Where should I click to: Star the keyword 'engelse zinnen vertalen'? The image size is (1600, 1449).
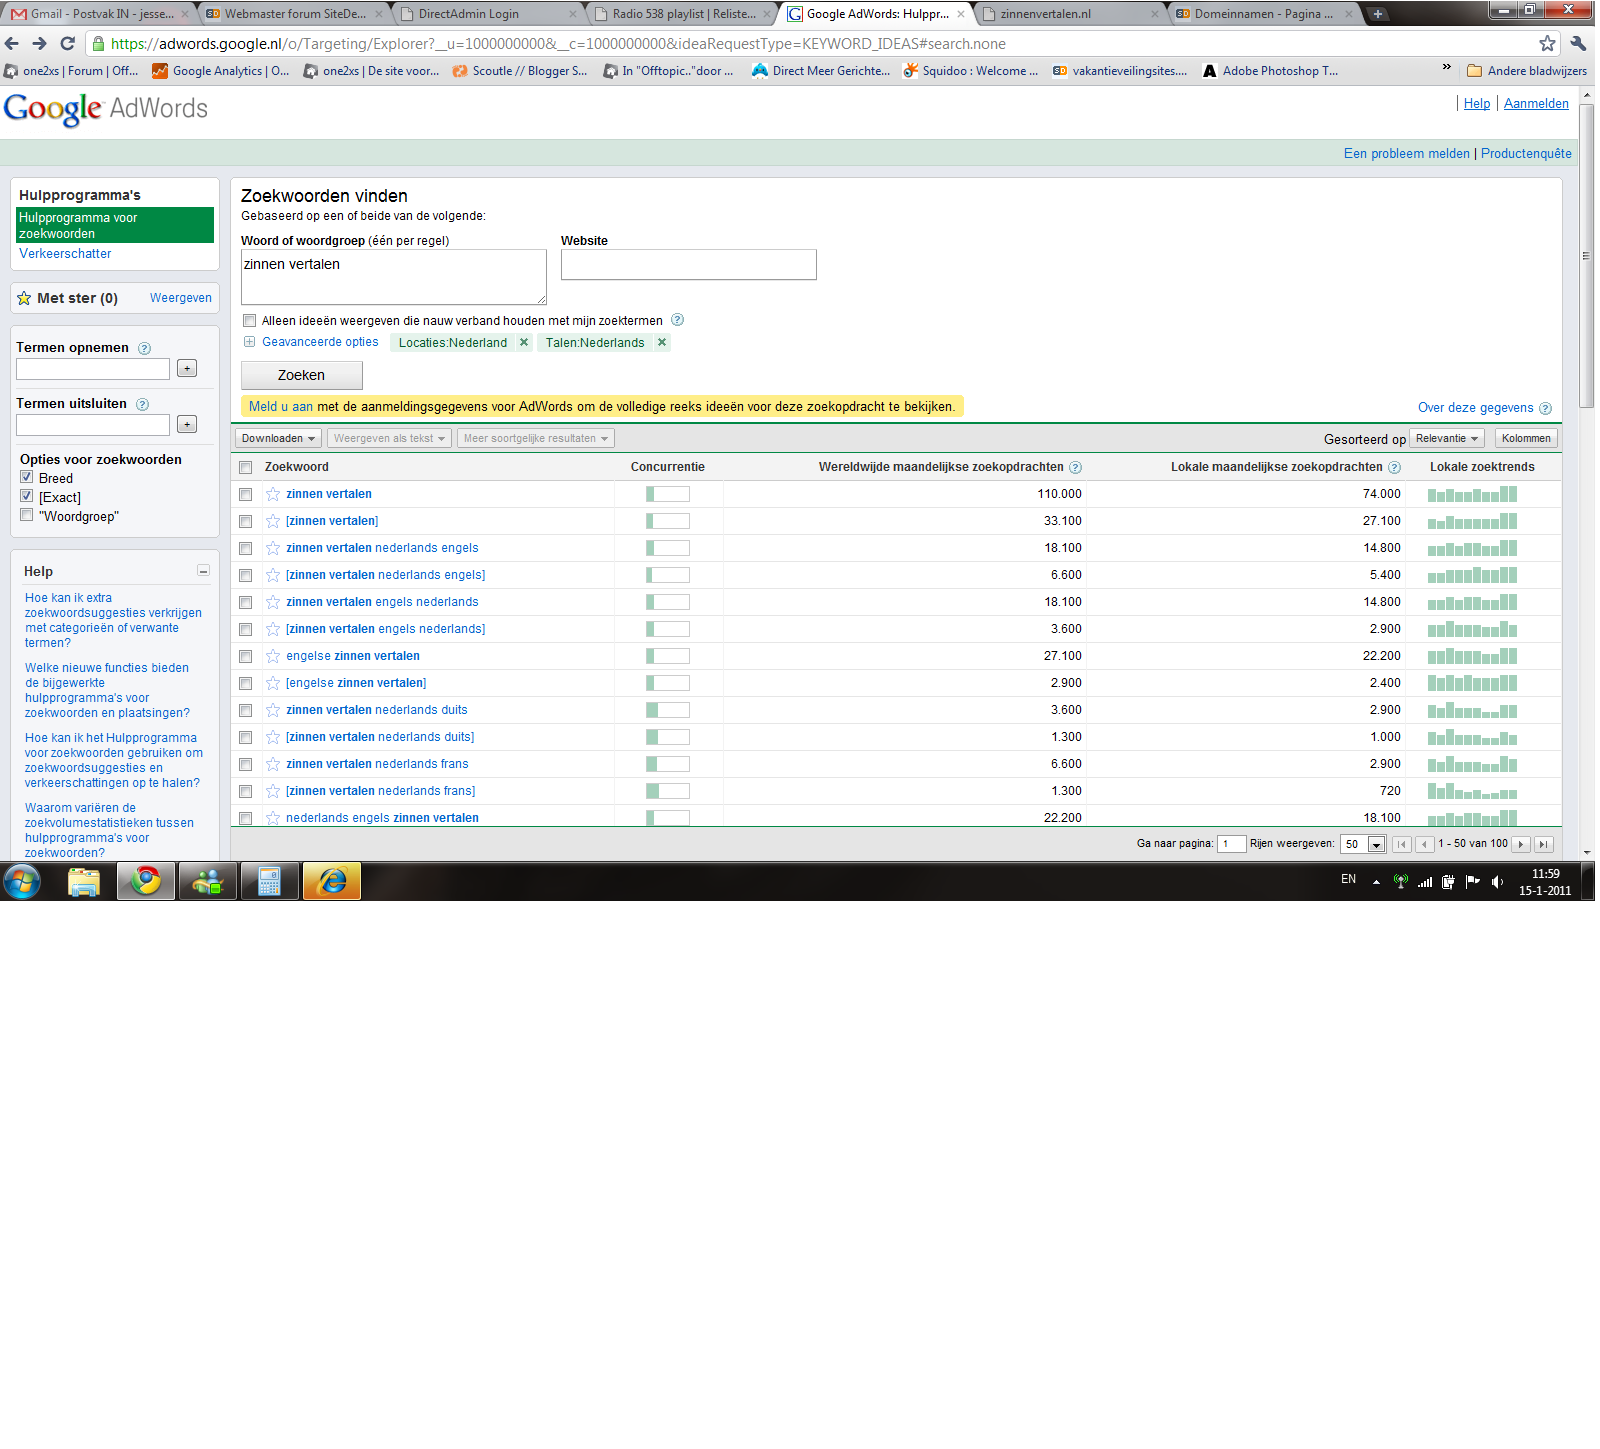[273, 656]
